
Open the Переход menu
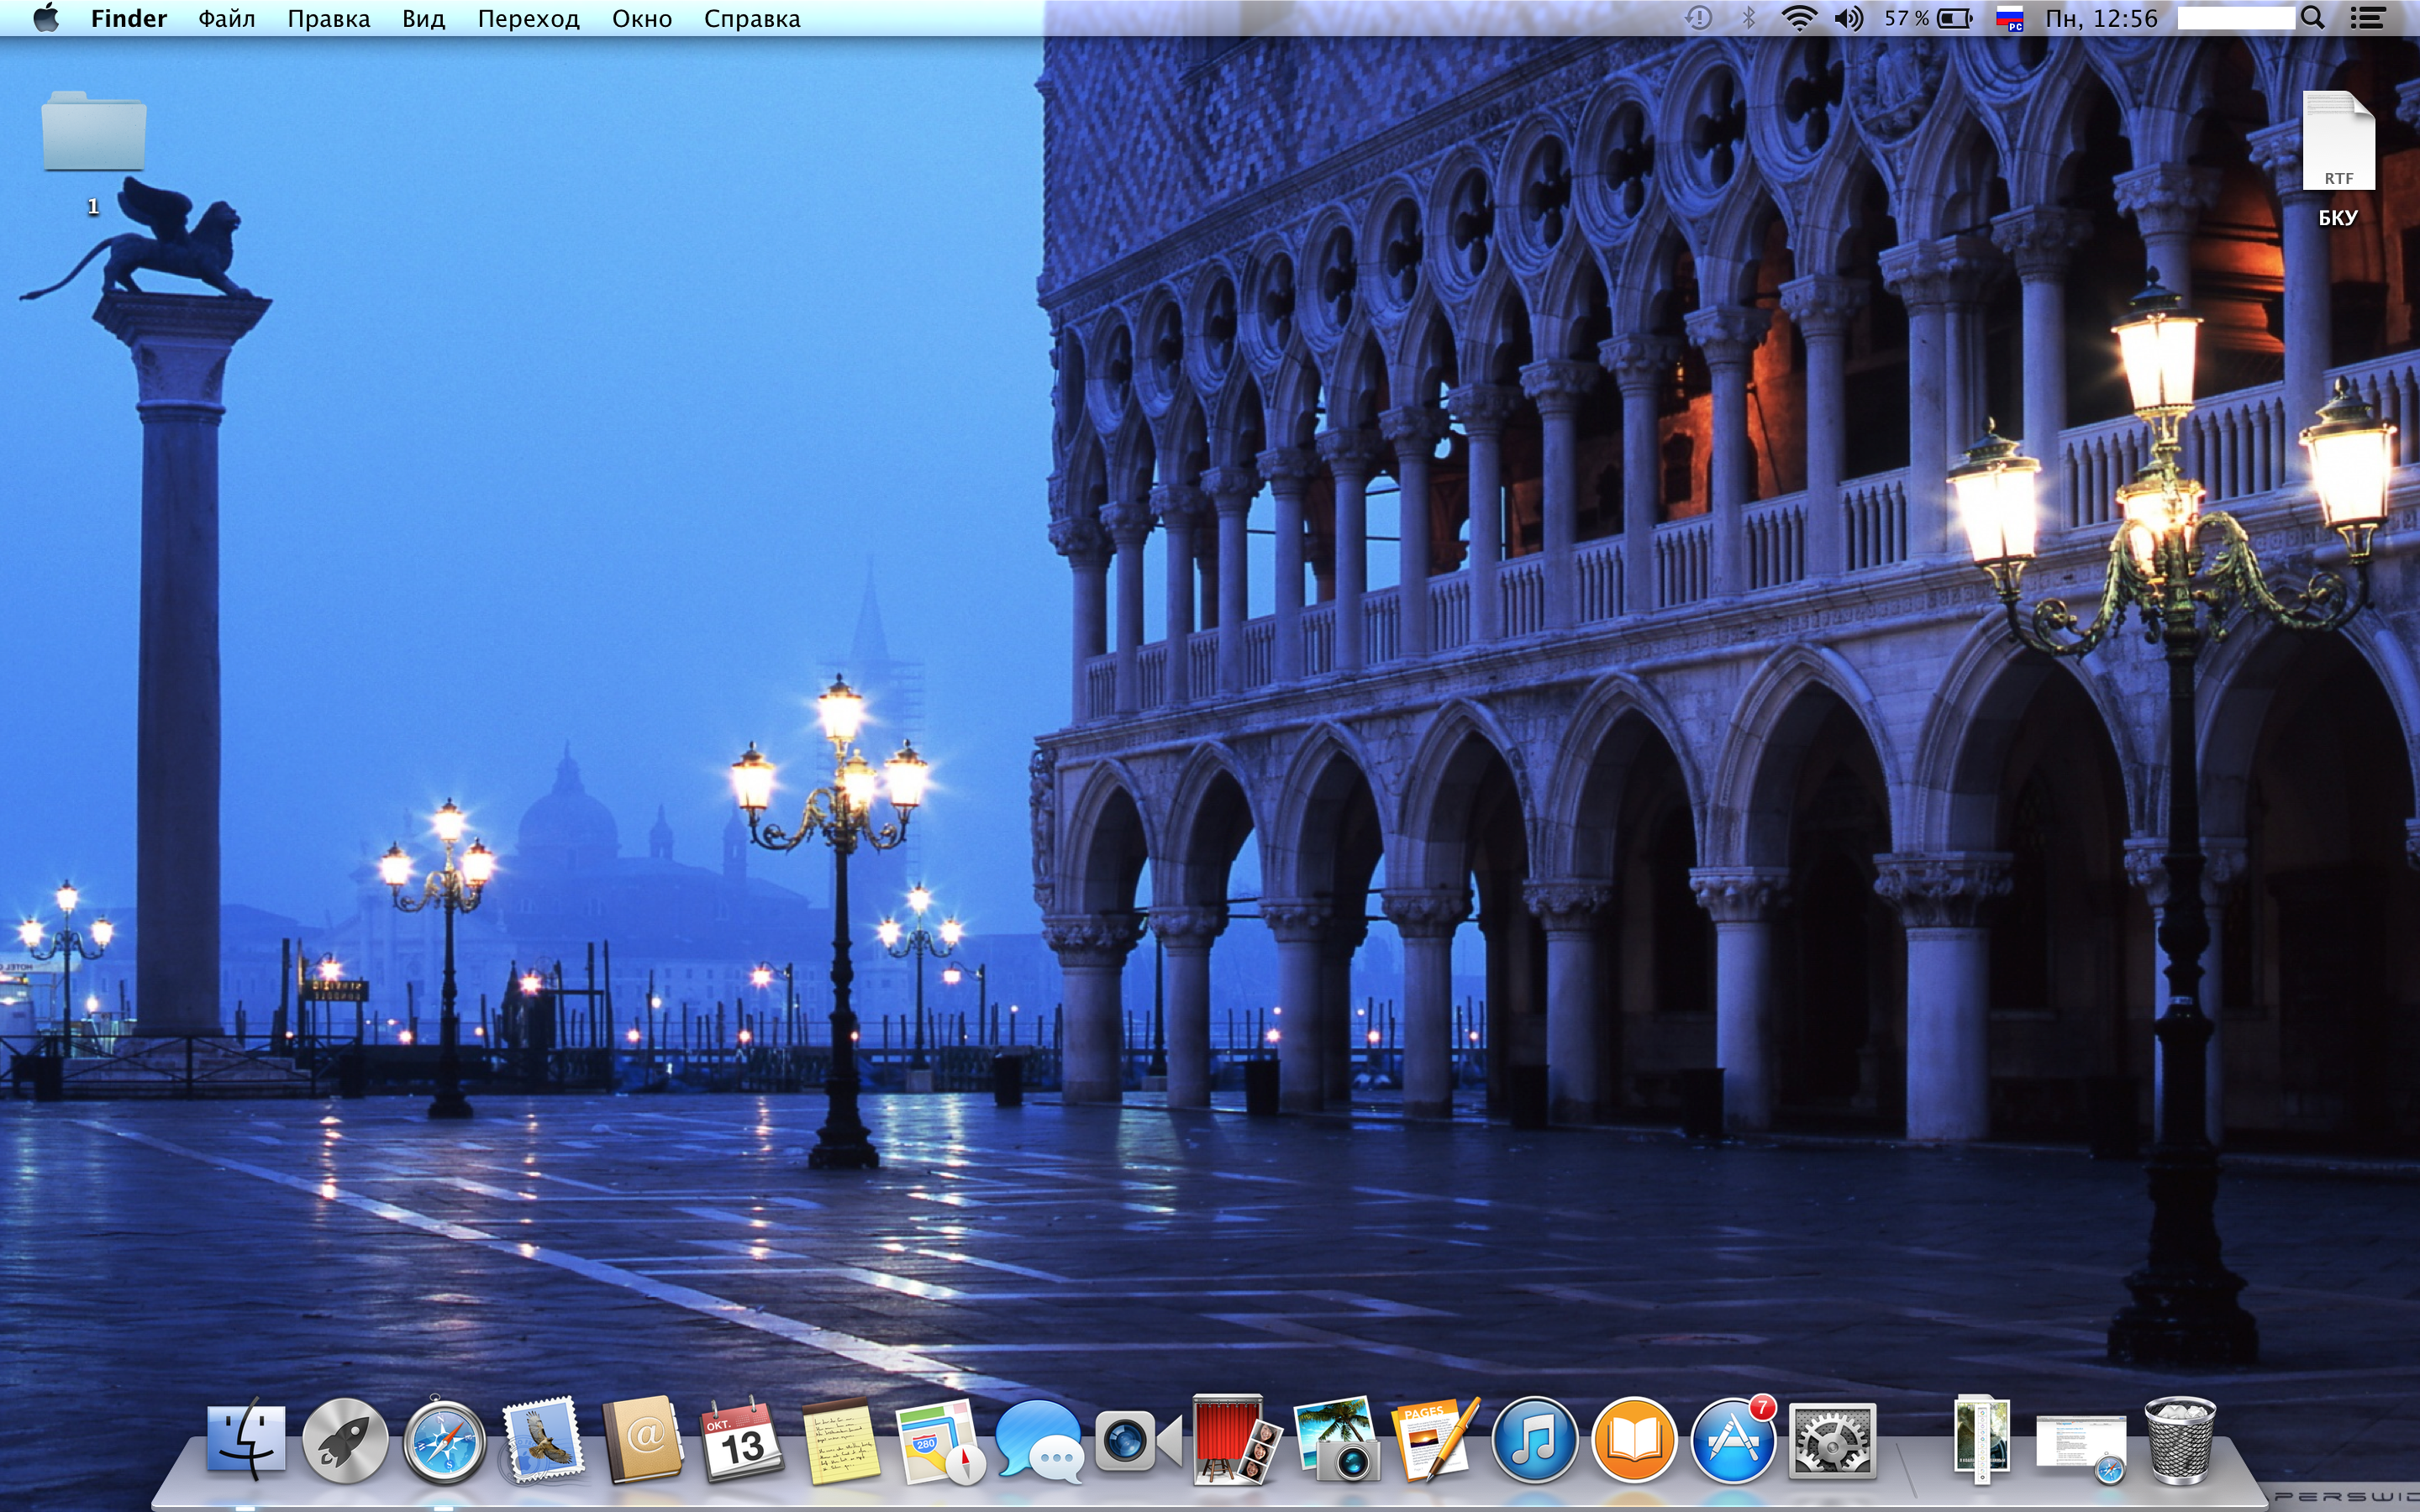[x=528, y=18]
